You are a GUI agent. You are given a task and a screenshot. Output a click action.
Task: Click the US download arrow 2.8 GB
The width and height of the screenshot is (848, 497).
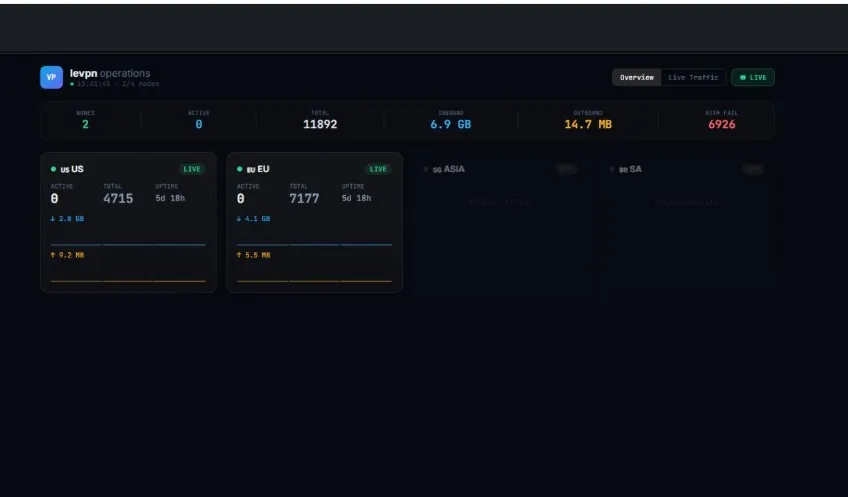tap(67, 218)
